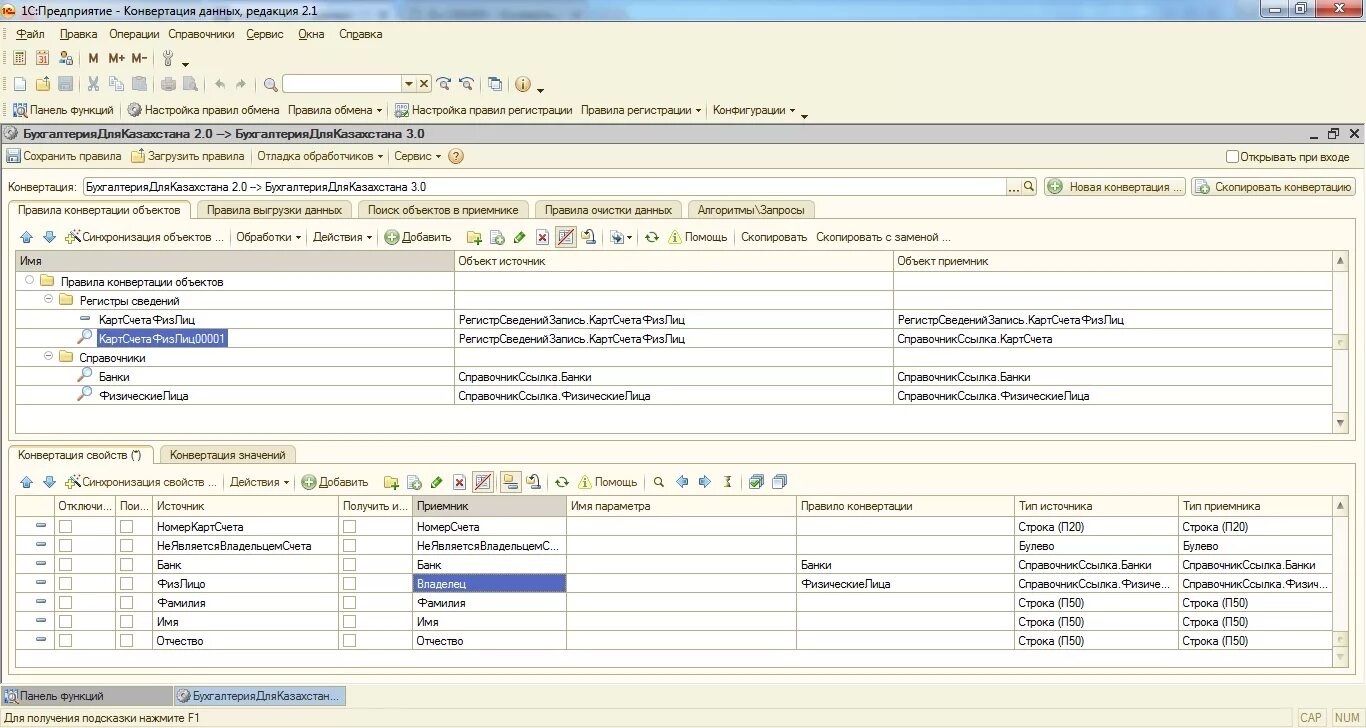Clear the search box with X icon
Image resolution: width=1366 pixels, height=728 pixels.
[424, 84]
